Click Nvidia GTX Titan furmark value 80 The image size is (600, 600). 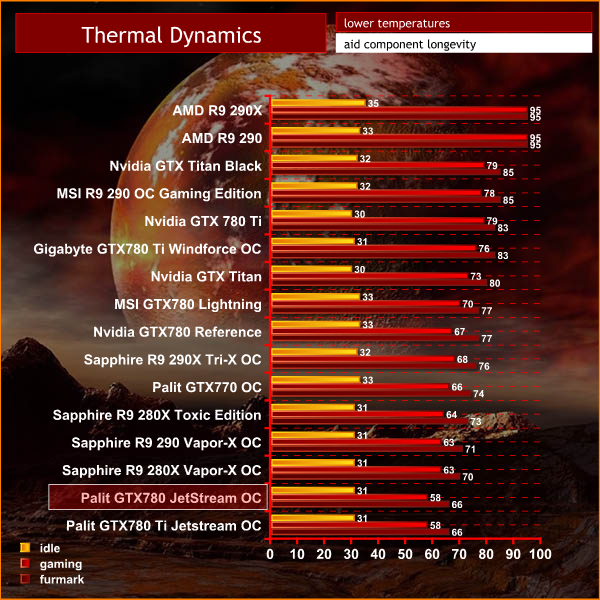(x=495, y=283)
